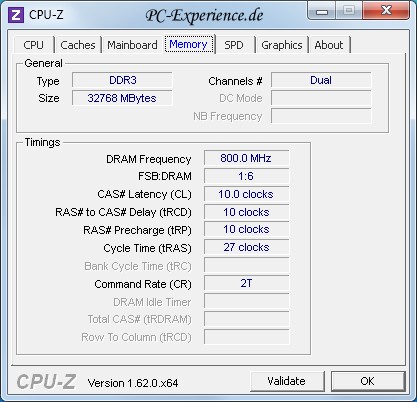The image size is (417, 402).
Task: Click the DRAM Frequency 800.0 MHz field
Action: pyautogui.click(x=246, y=158)
